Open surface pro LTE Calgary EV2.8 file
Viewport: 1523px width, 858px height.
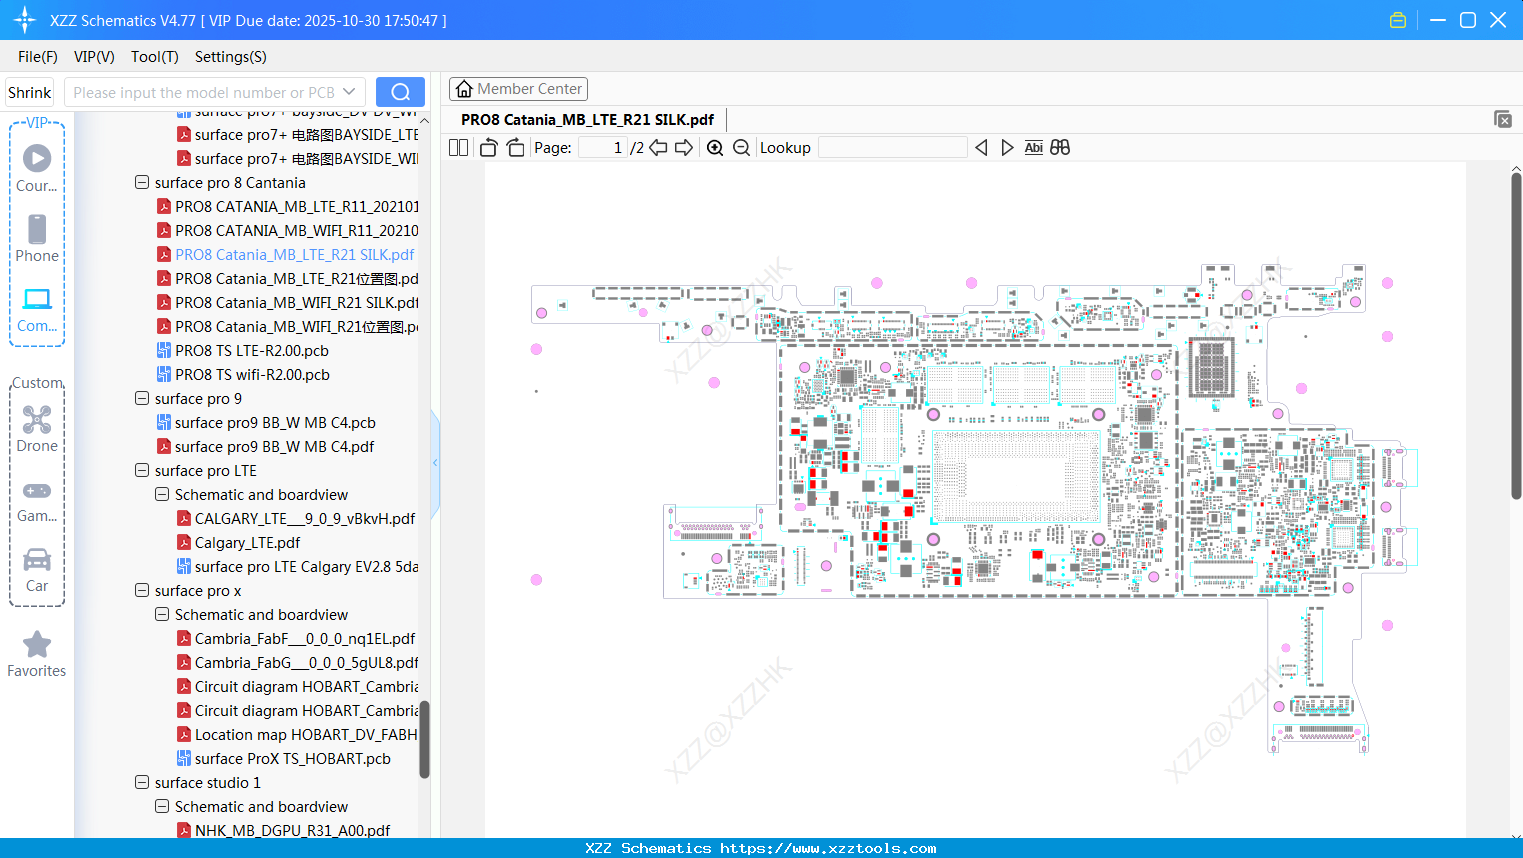pos(298,567)
